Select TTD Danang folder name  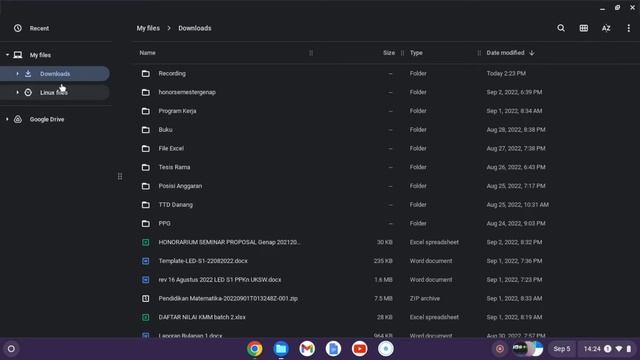tap(176, 205)
